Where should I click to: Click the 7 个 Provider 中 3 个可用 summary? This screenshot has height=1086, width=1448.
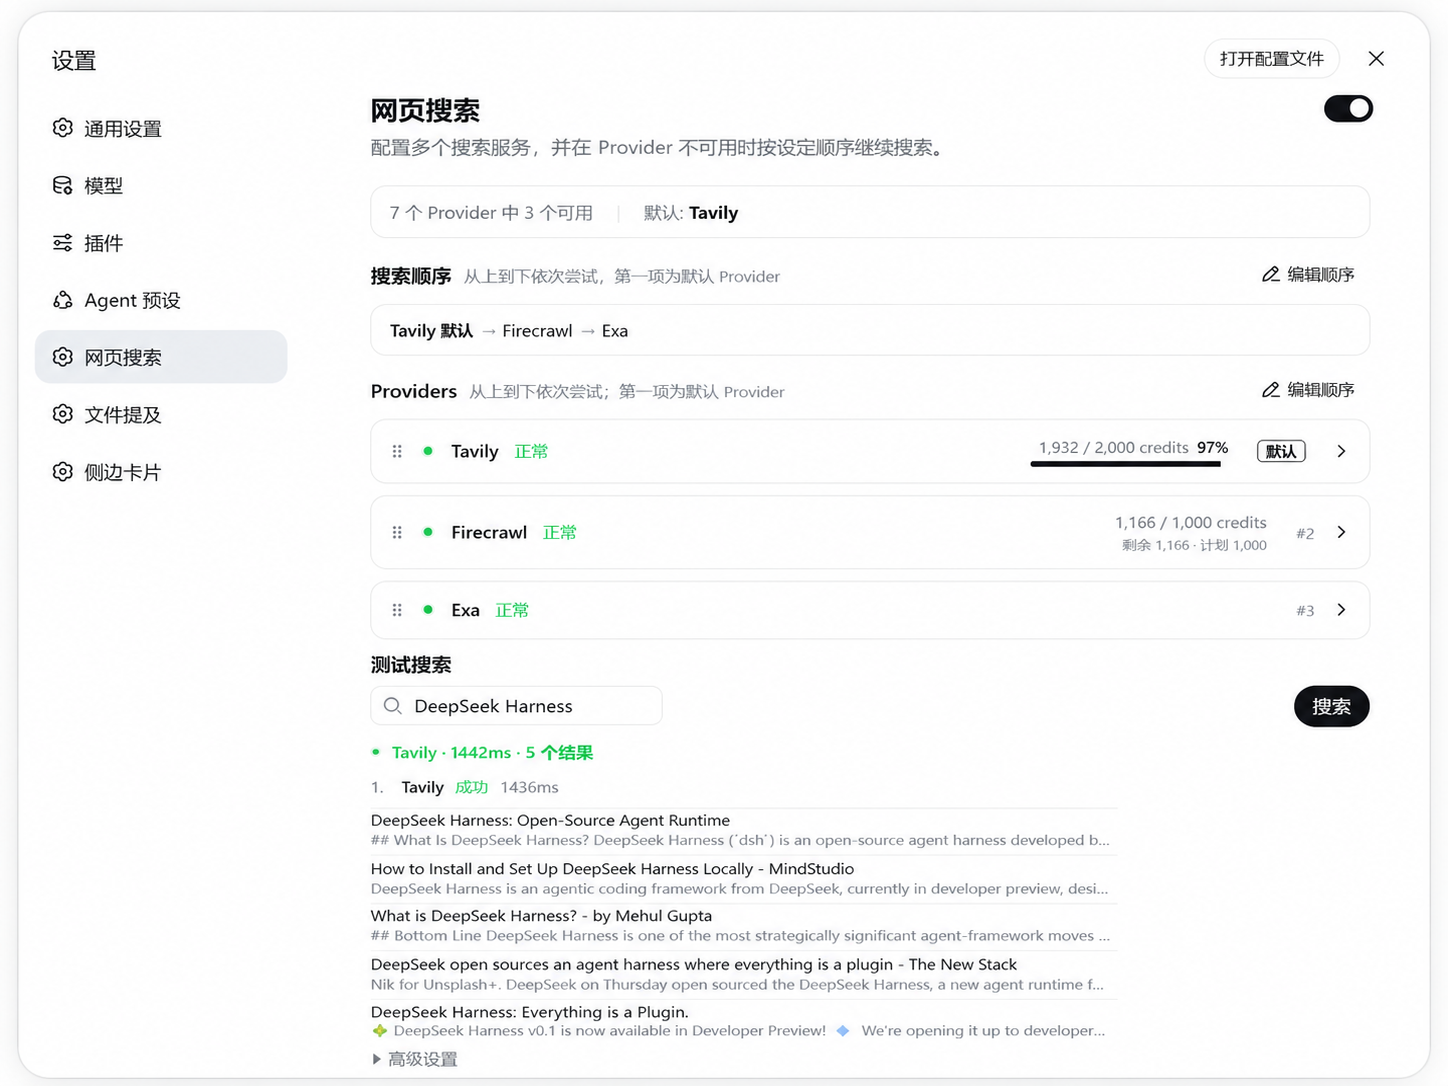[x=491, y=212]
